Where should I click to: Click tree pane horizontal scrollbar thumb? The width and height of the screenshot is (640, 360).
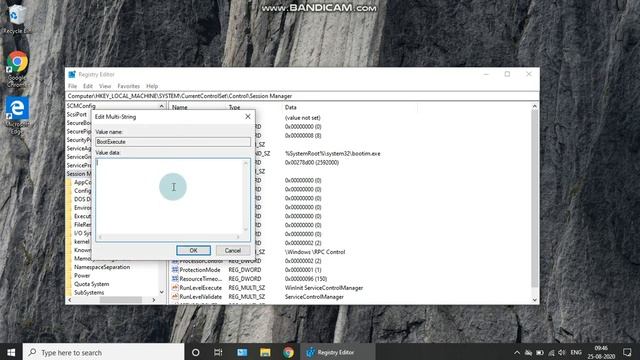(x=121, y=300)
